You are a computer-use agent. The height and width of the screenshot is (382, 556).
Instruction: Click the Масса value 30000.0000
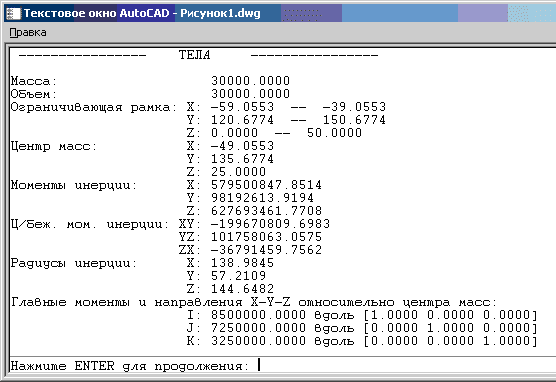(x=251, y=81)
